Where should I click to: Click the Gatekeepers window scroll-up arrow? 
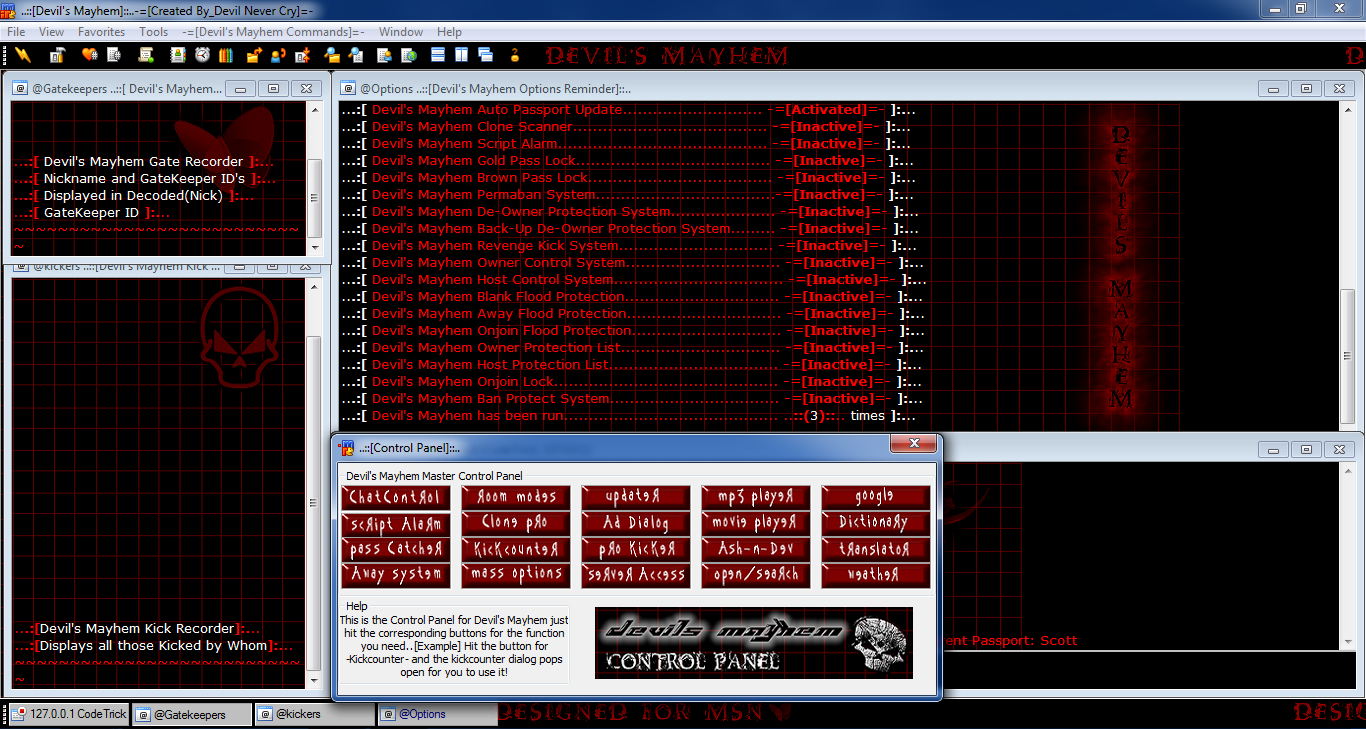point(314,111)
